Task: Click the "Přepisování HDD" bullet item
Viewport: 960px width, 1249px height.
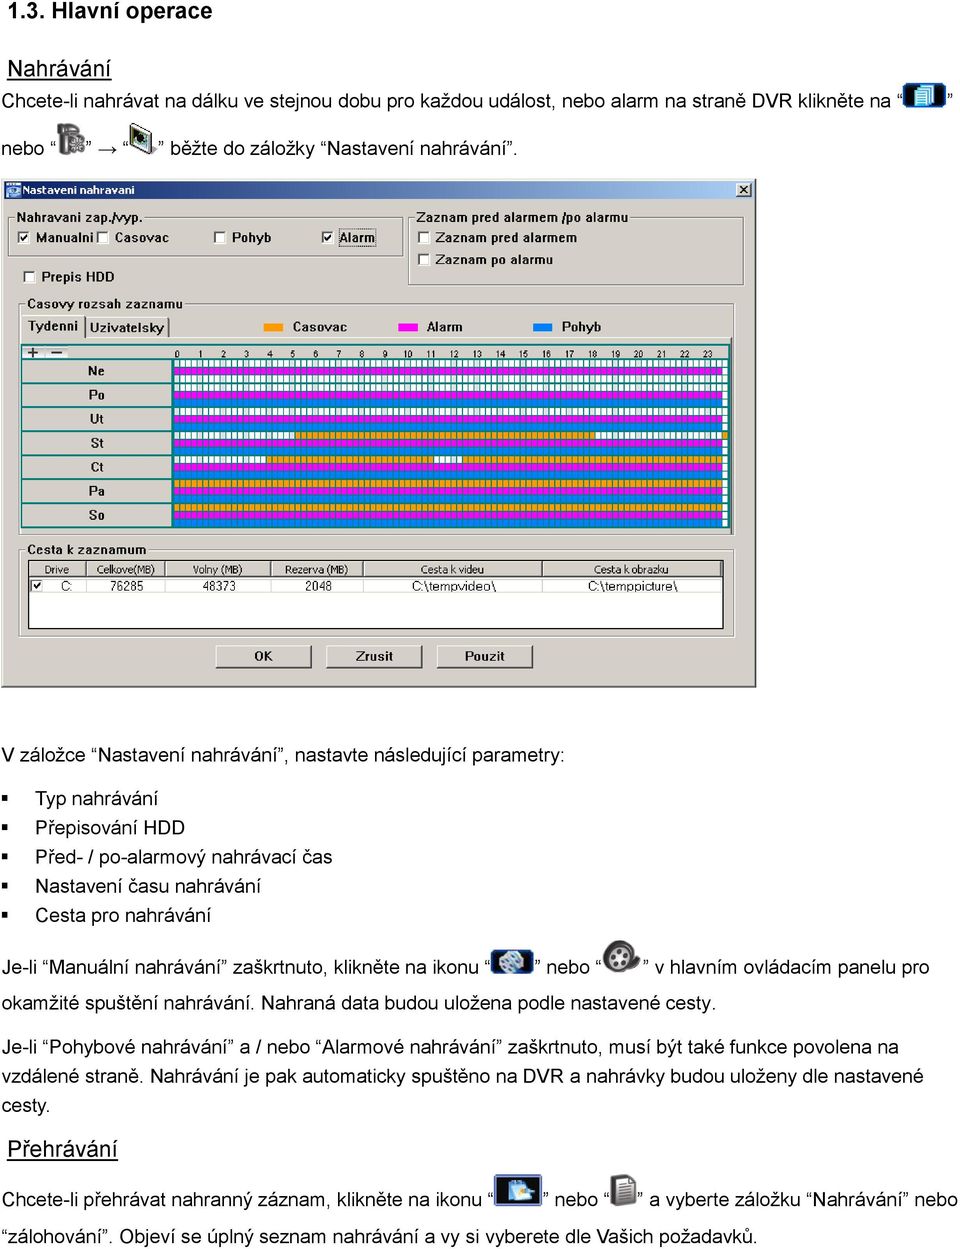Action: (110, 827)
